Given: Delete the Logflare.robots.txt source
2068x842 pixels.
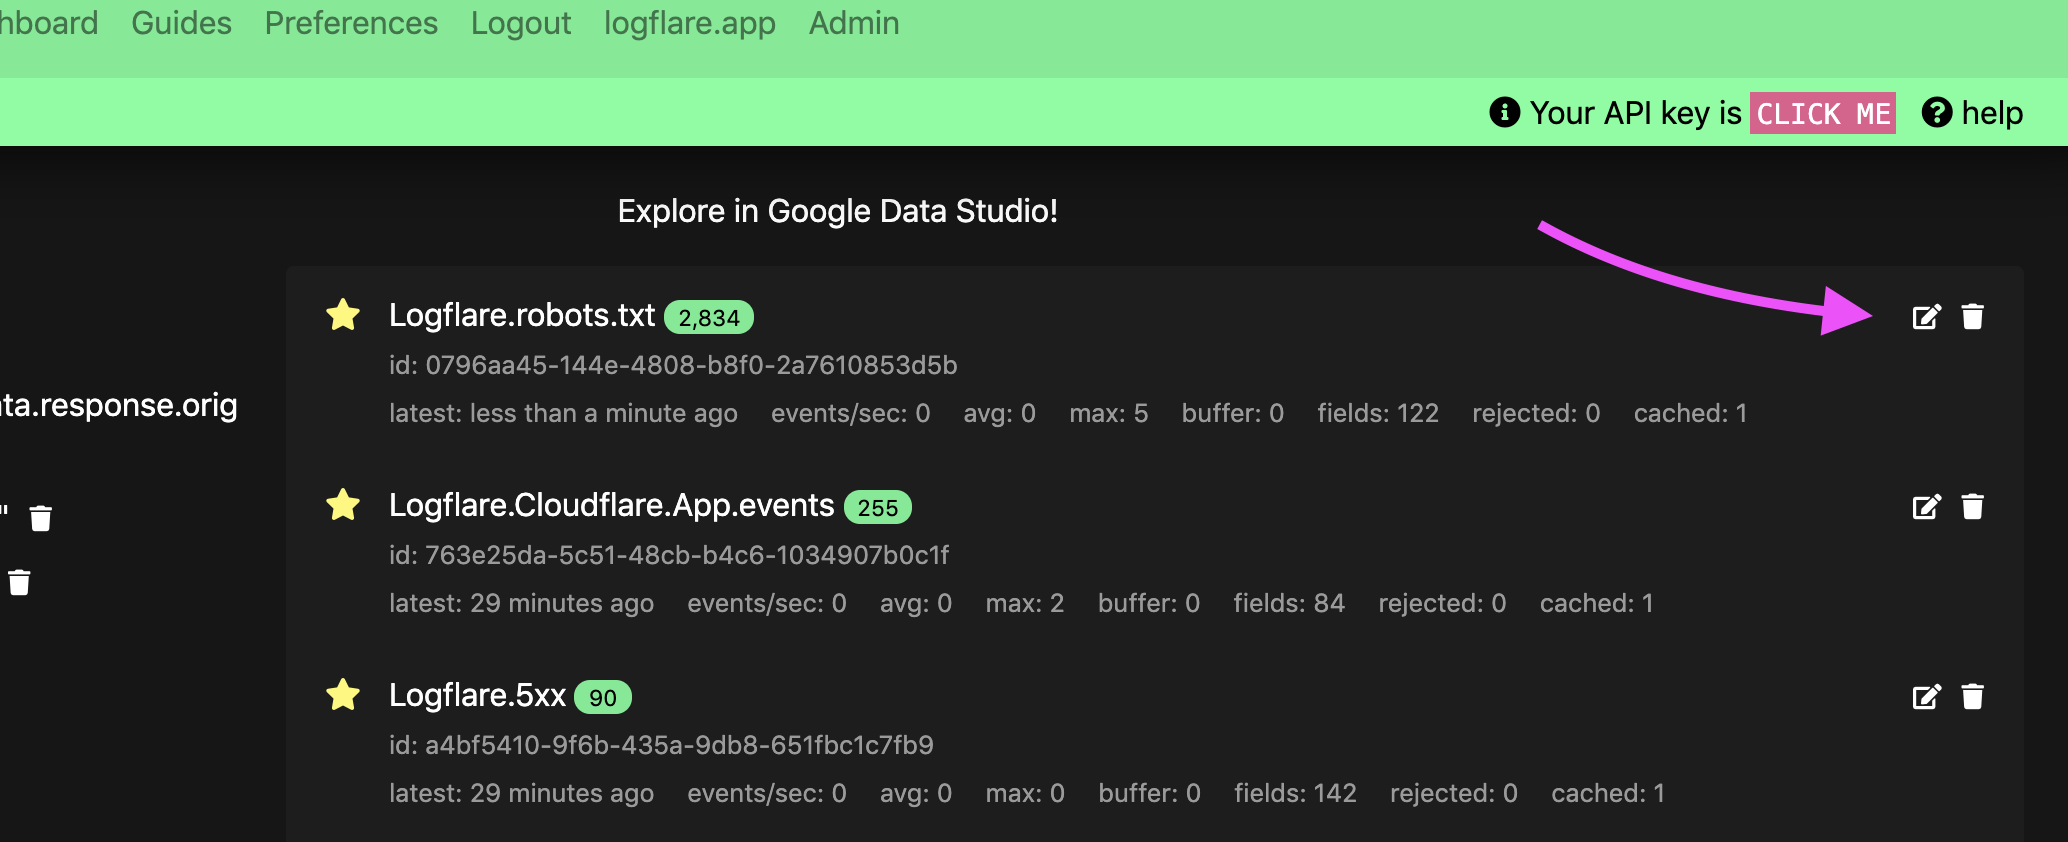Looking at the screenshot, I should pyautogui.click(x=1972, y=317).
